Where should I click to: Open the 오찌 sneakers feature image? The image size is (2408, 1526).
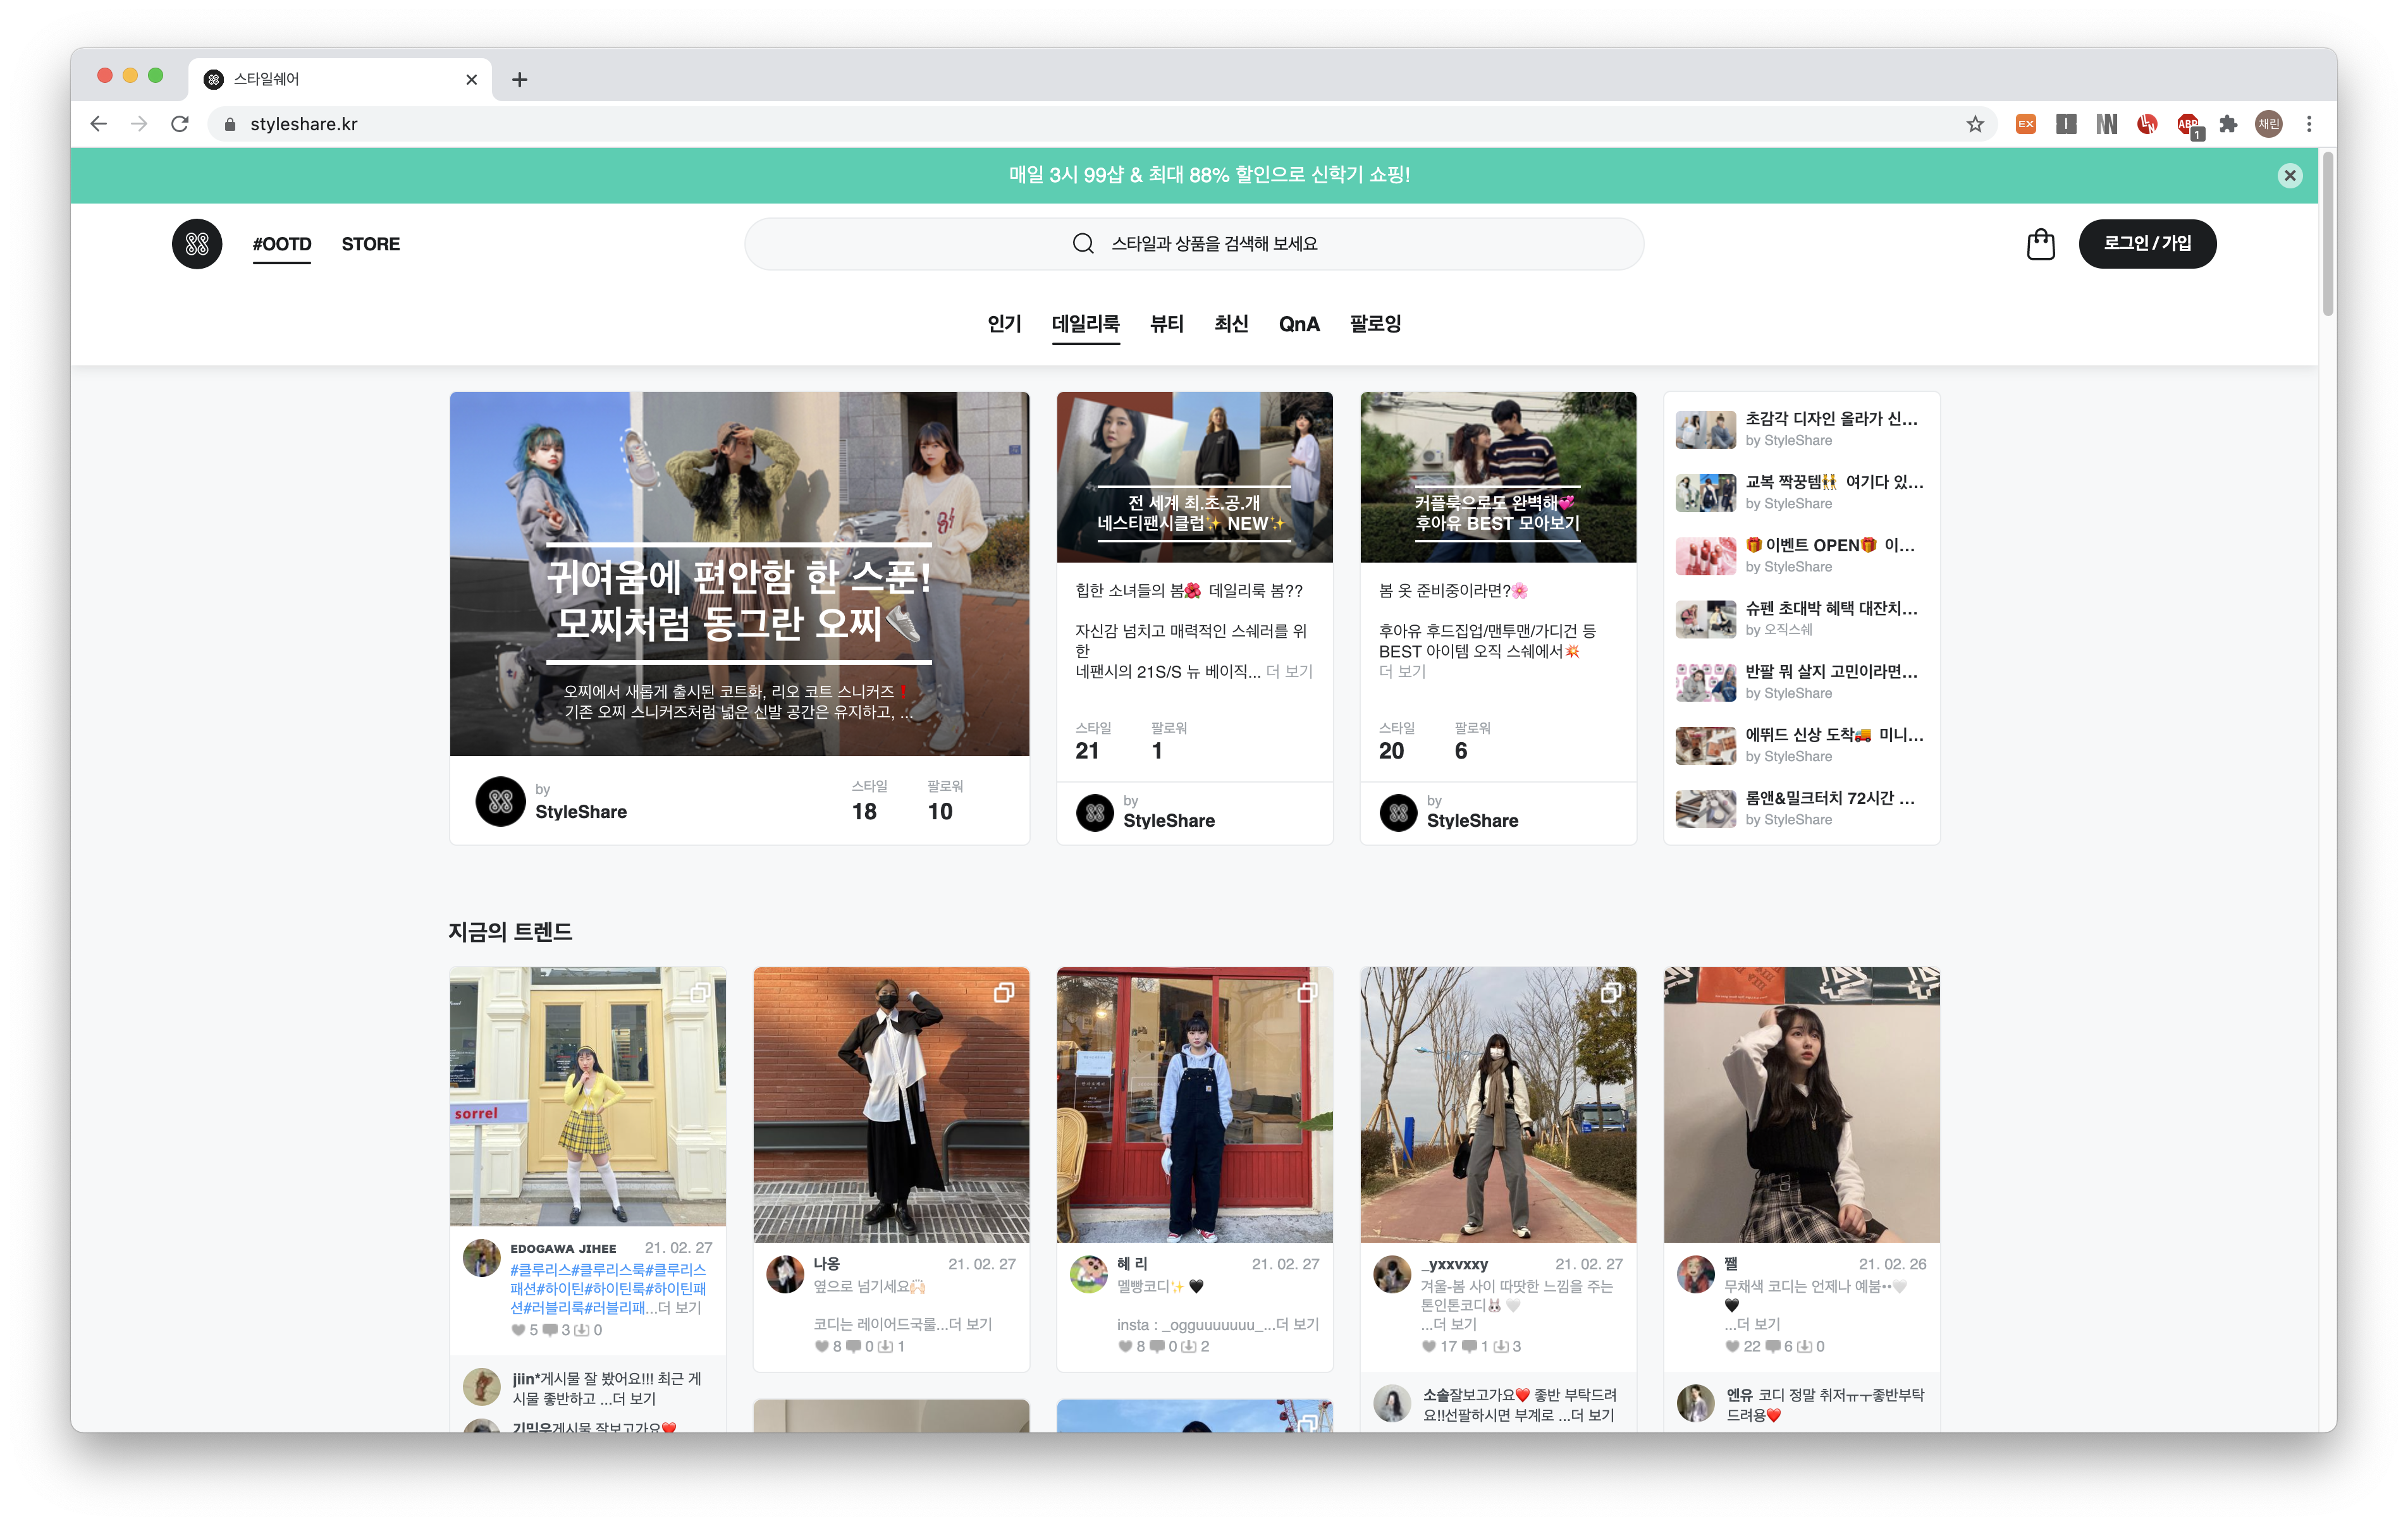point(739,574)
